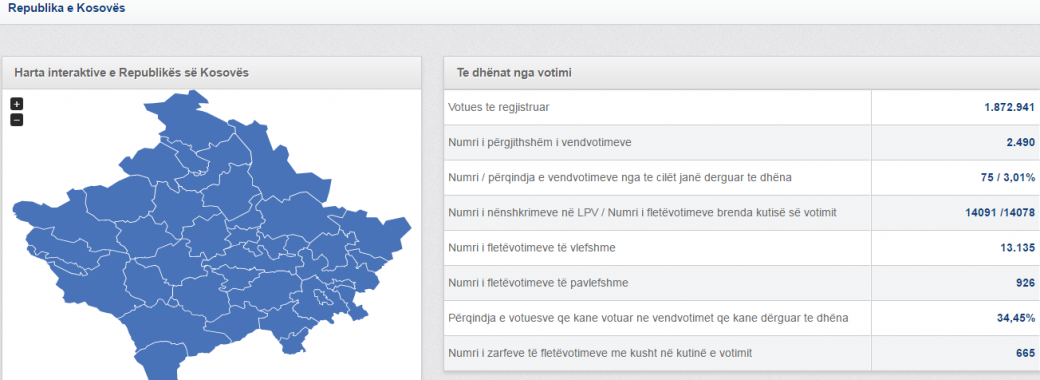Open the Republika e Kosovës header link
This screenshot has width=1040, height=380.
(x=66, y=9)
